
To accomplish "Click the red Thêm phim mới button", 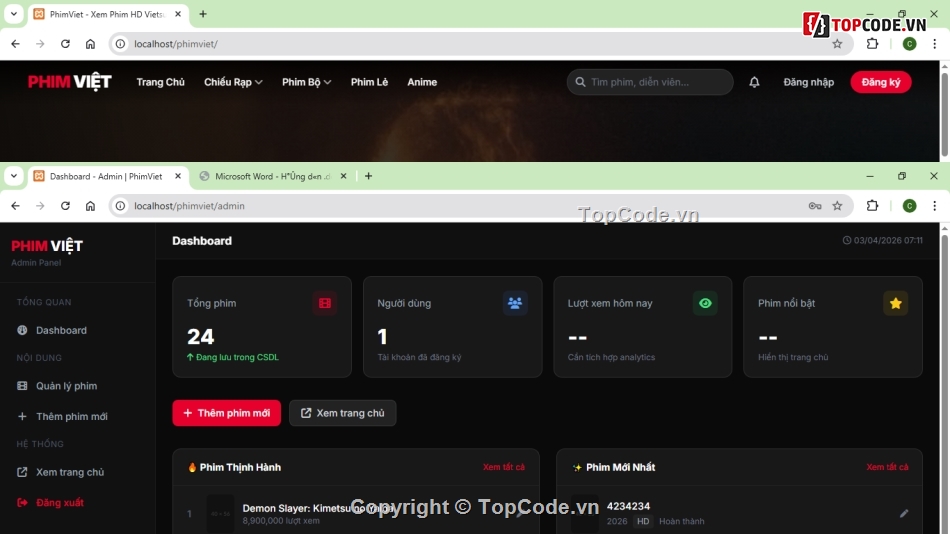I will pos(227,413).
